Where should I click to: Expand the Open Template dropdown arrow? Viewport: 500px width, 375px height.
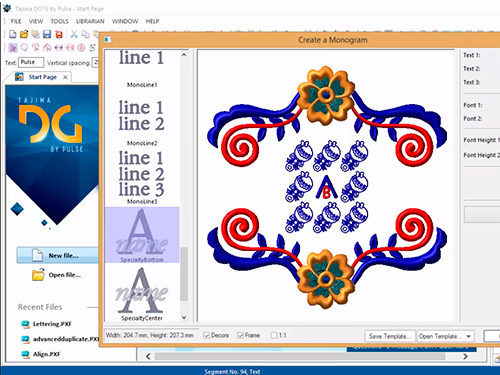[x=469, y=336]
